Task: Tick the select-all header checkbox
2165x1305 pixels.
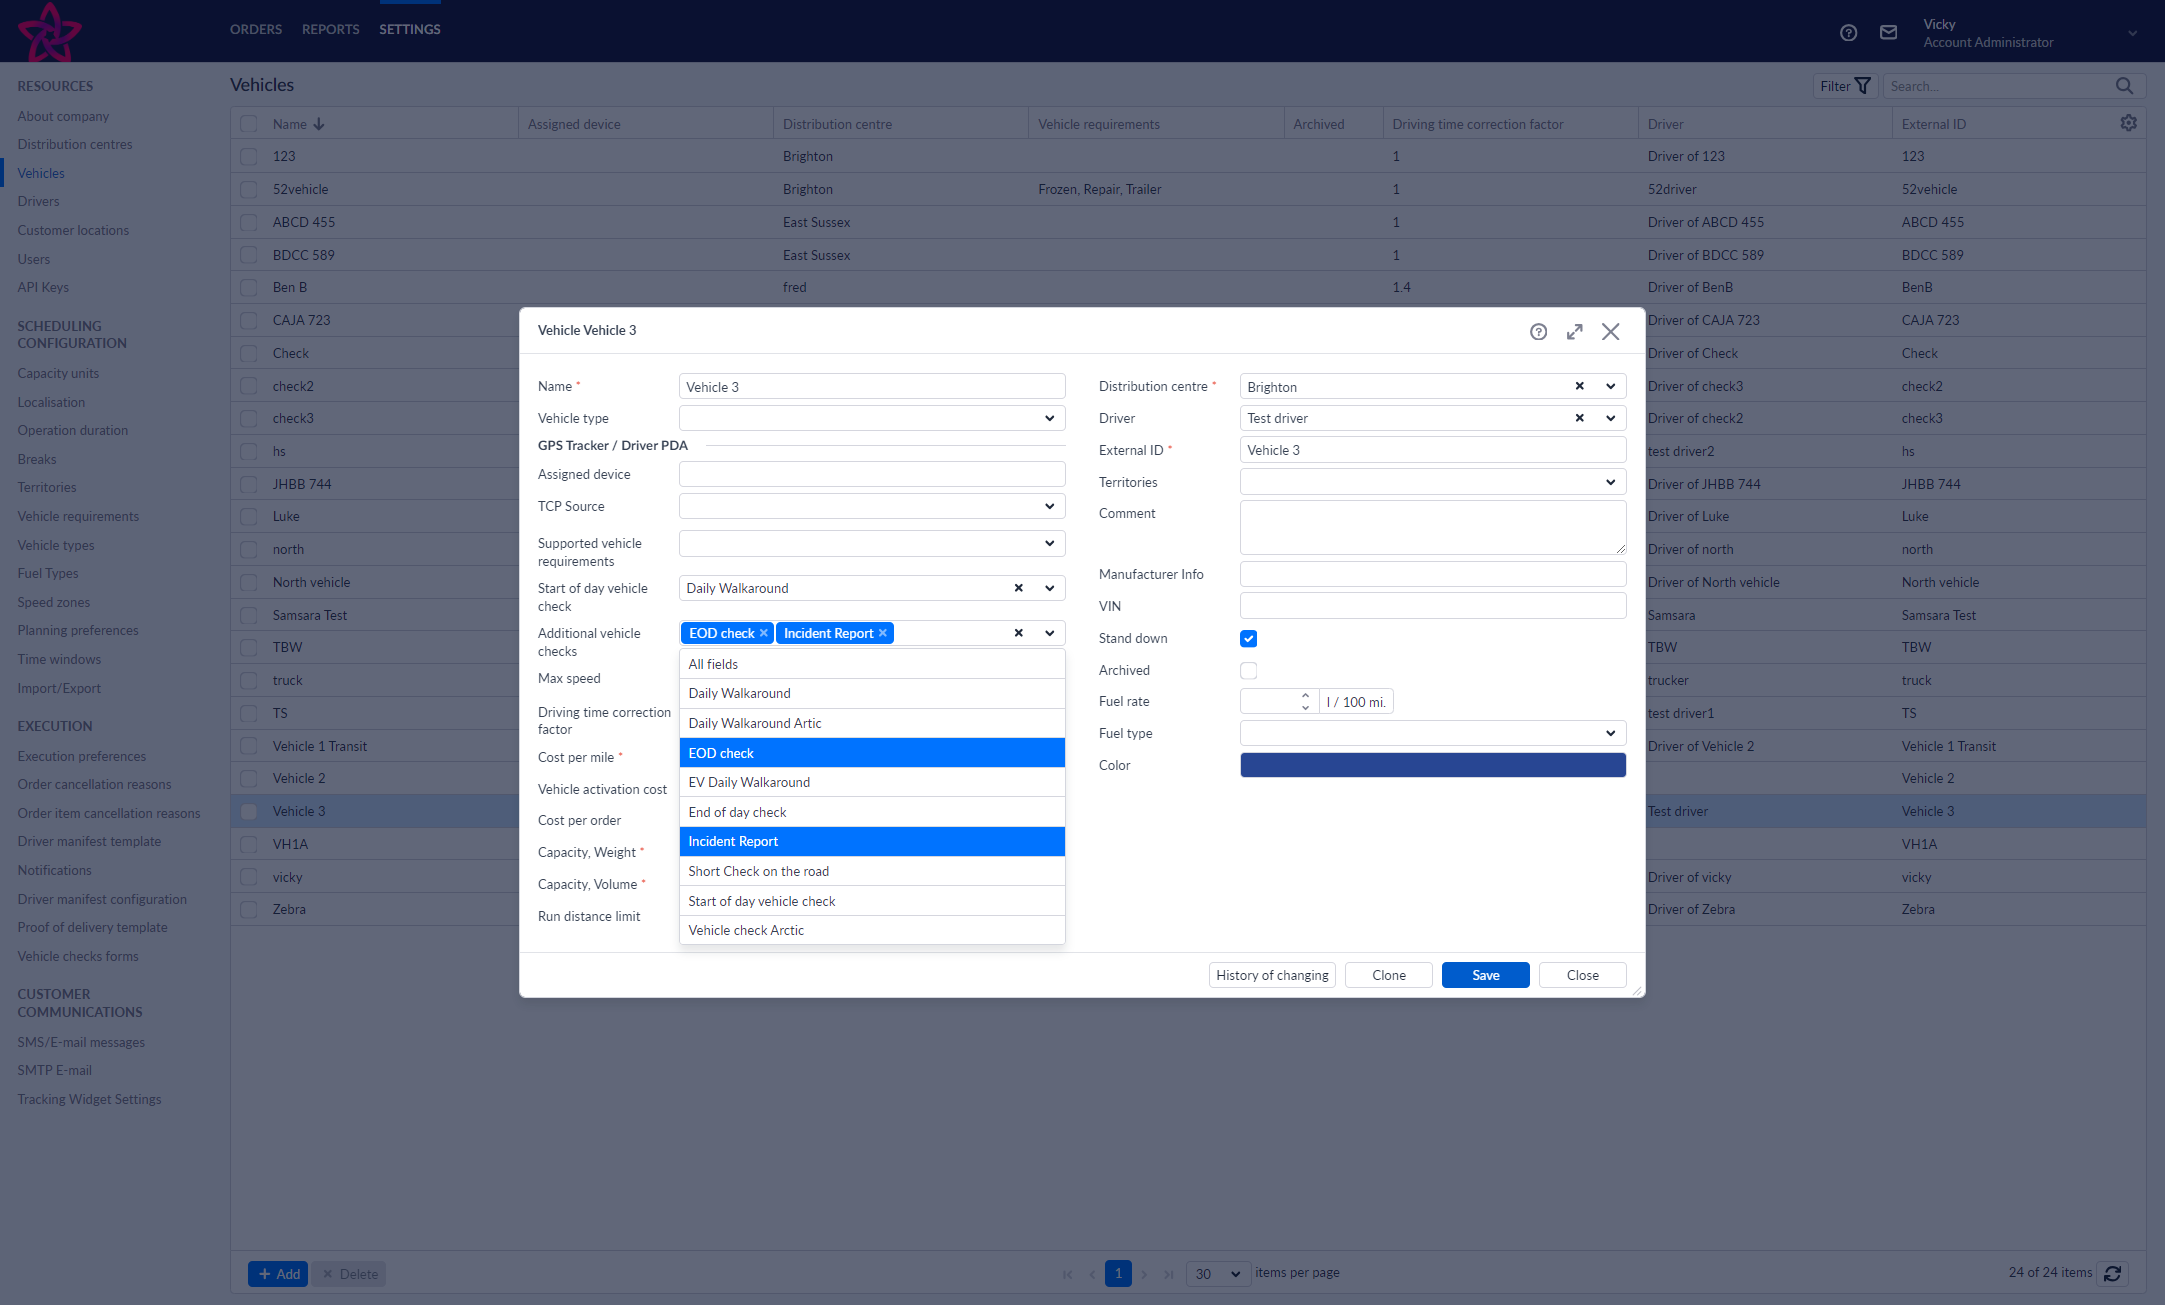Action: point(249,124)
